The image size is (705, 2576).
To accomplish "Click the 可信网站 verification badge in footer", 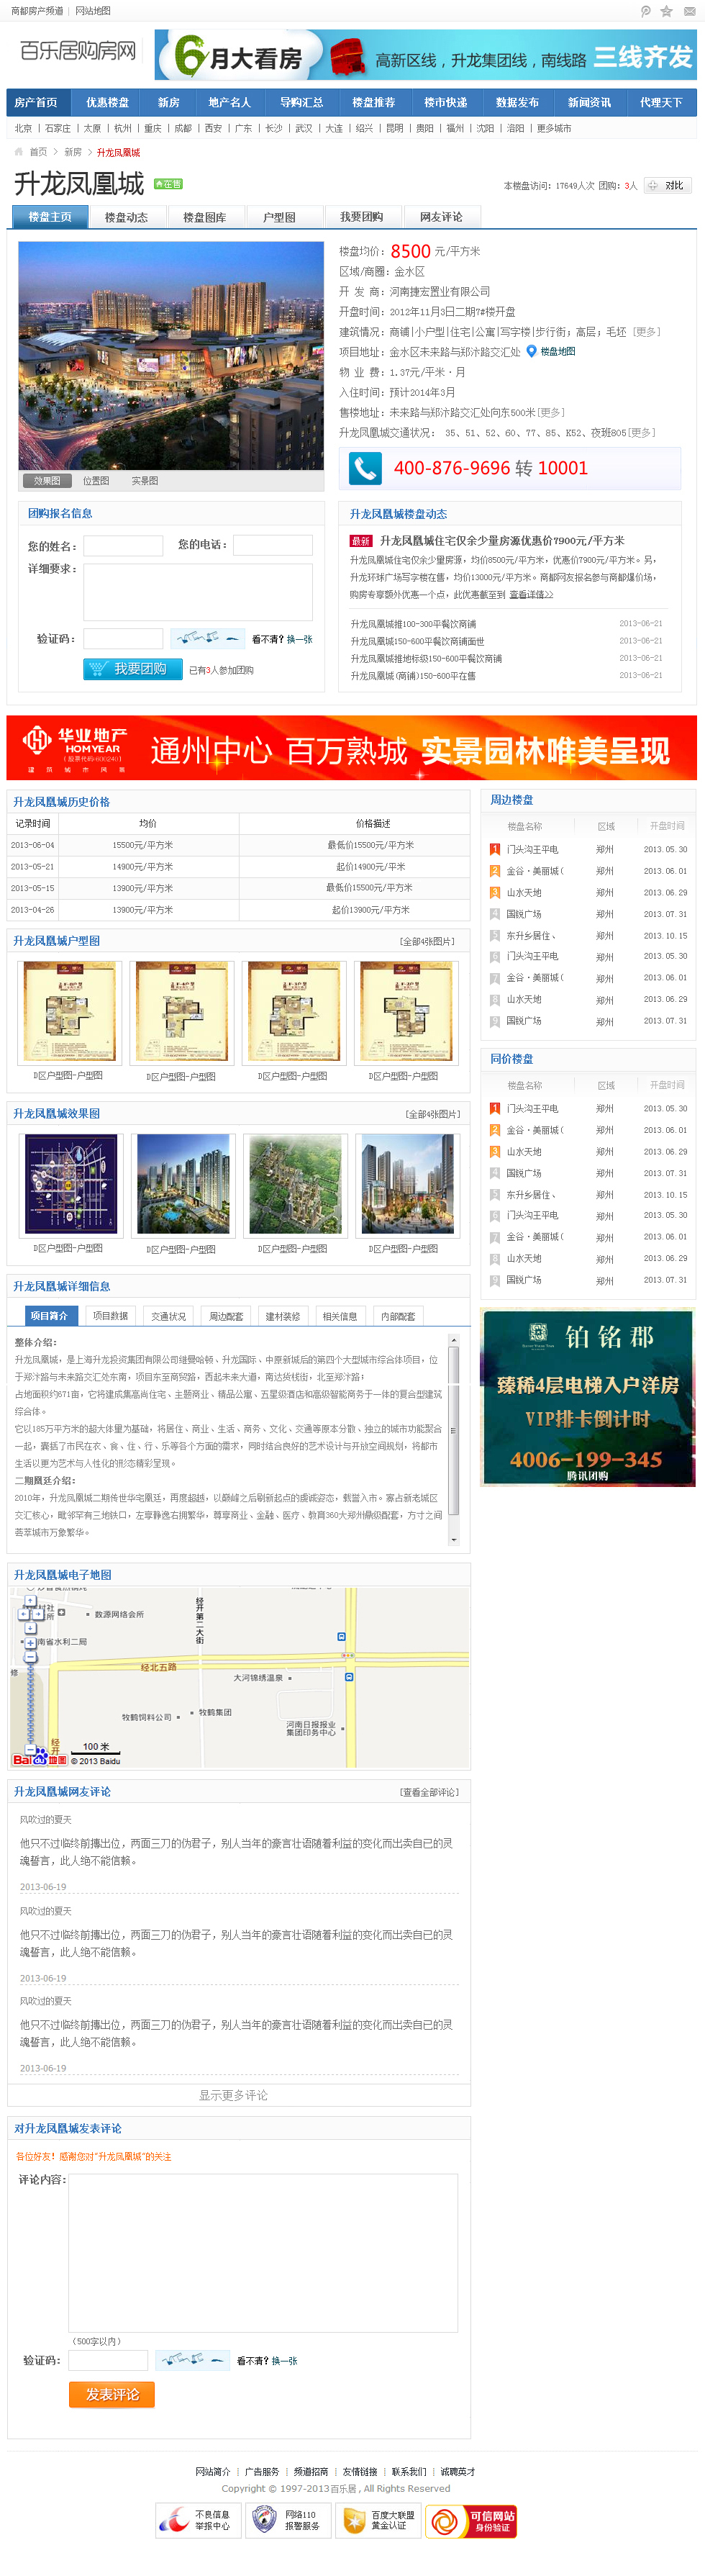I will click(x=471, y=2521).
